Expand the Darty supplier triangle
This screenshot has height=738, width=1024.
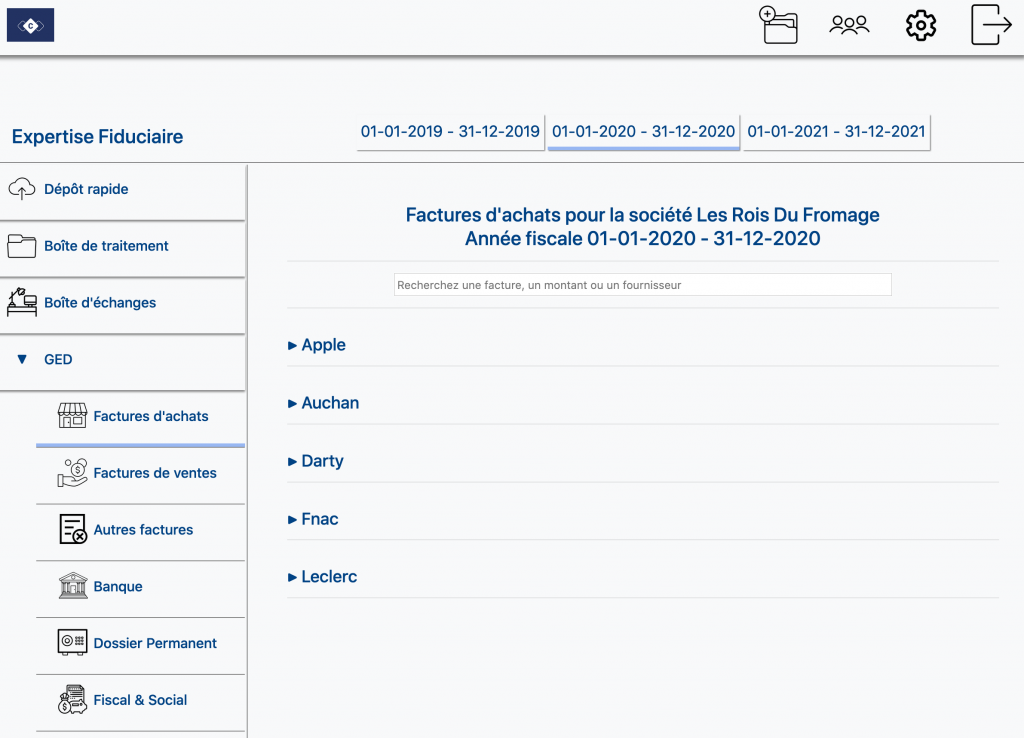293,462
